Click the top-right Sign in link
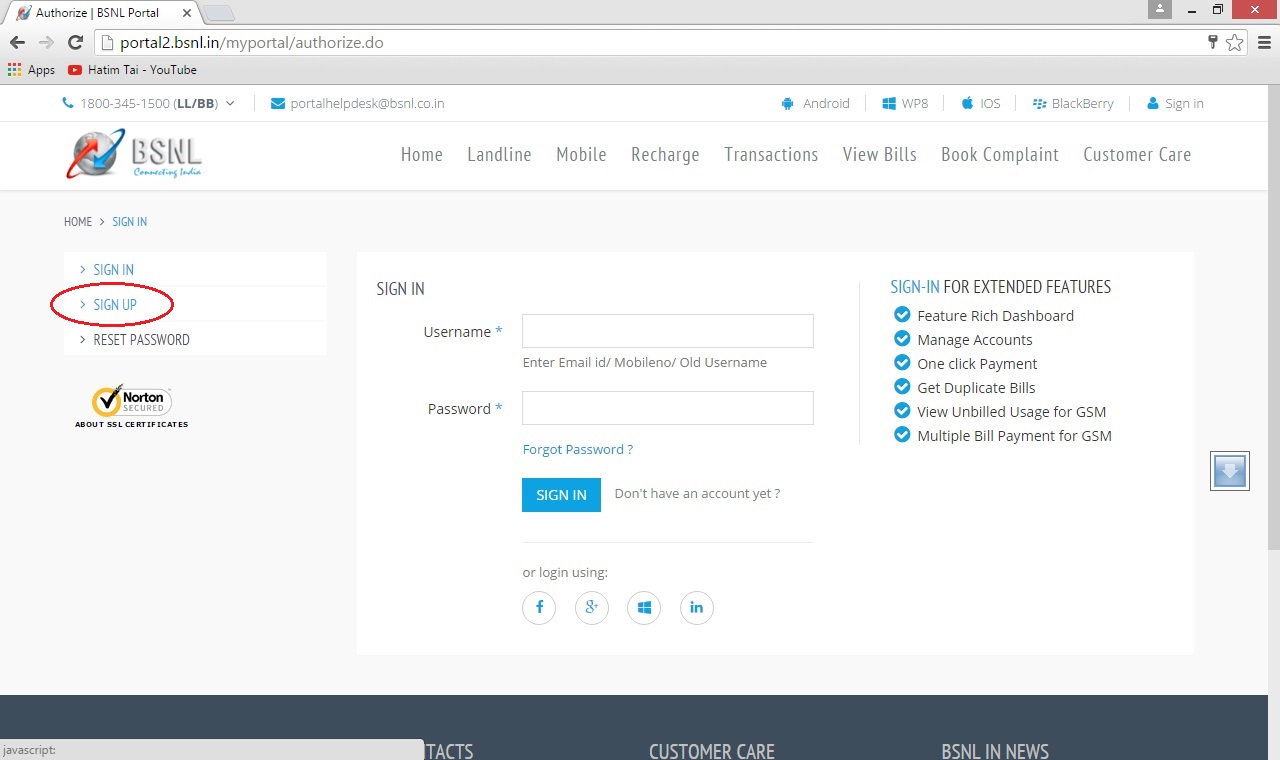 click(1175, 103)
